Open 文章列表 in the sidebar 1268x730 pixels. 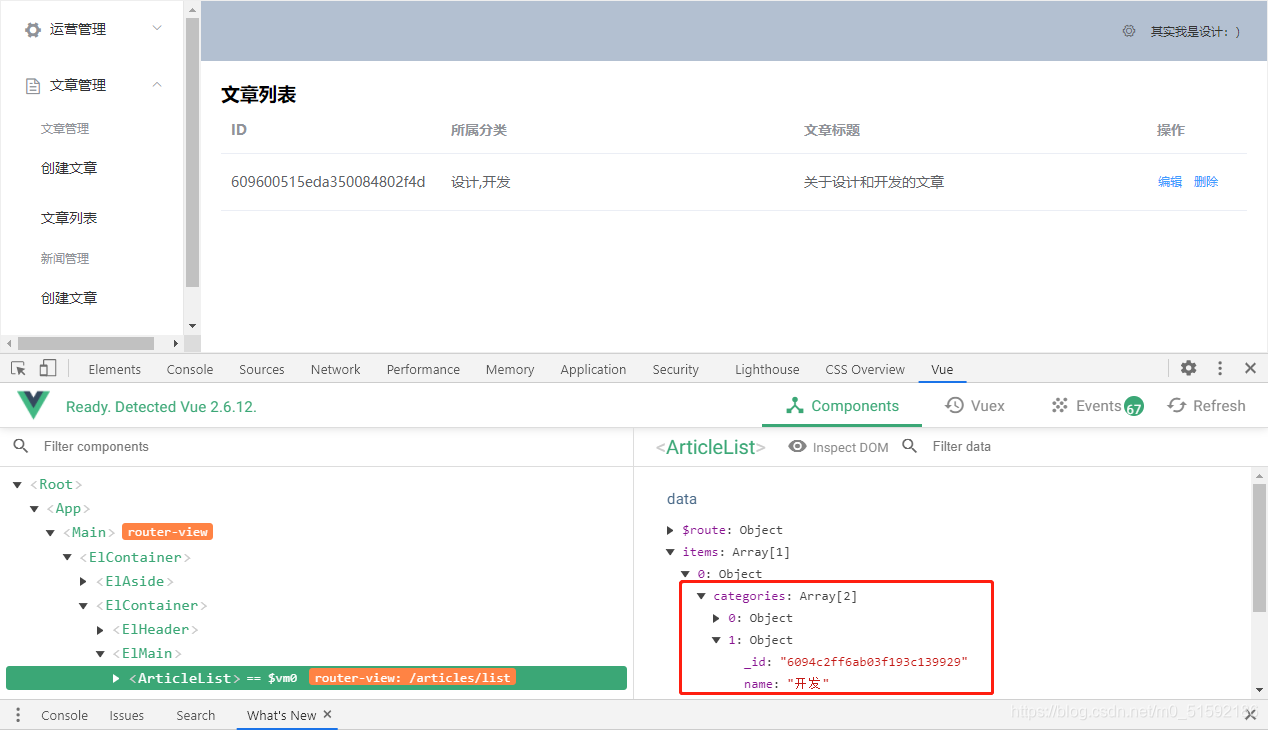[69, 218]
